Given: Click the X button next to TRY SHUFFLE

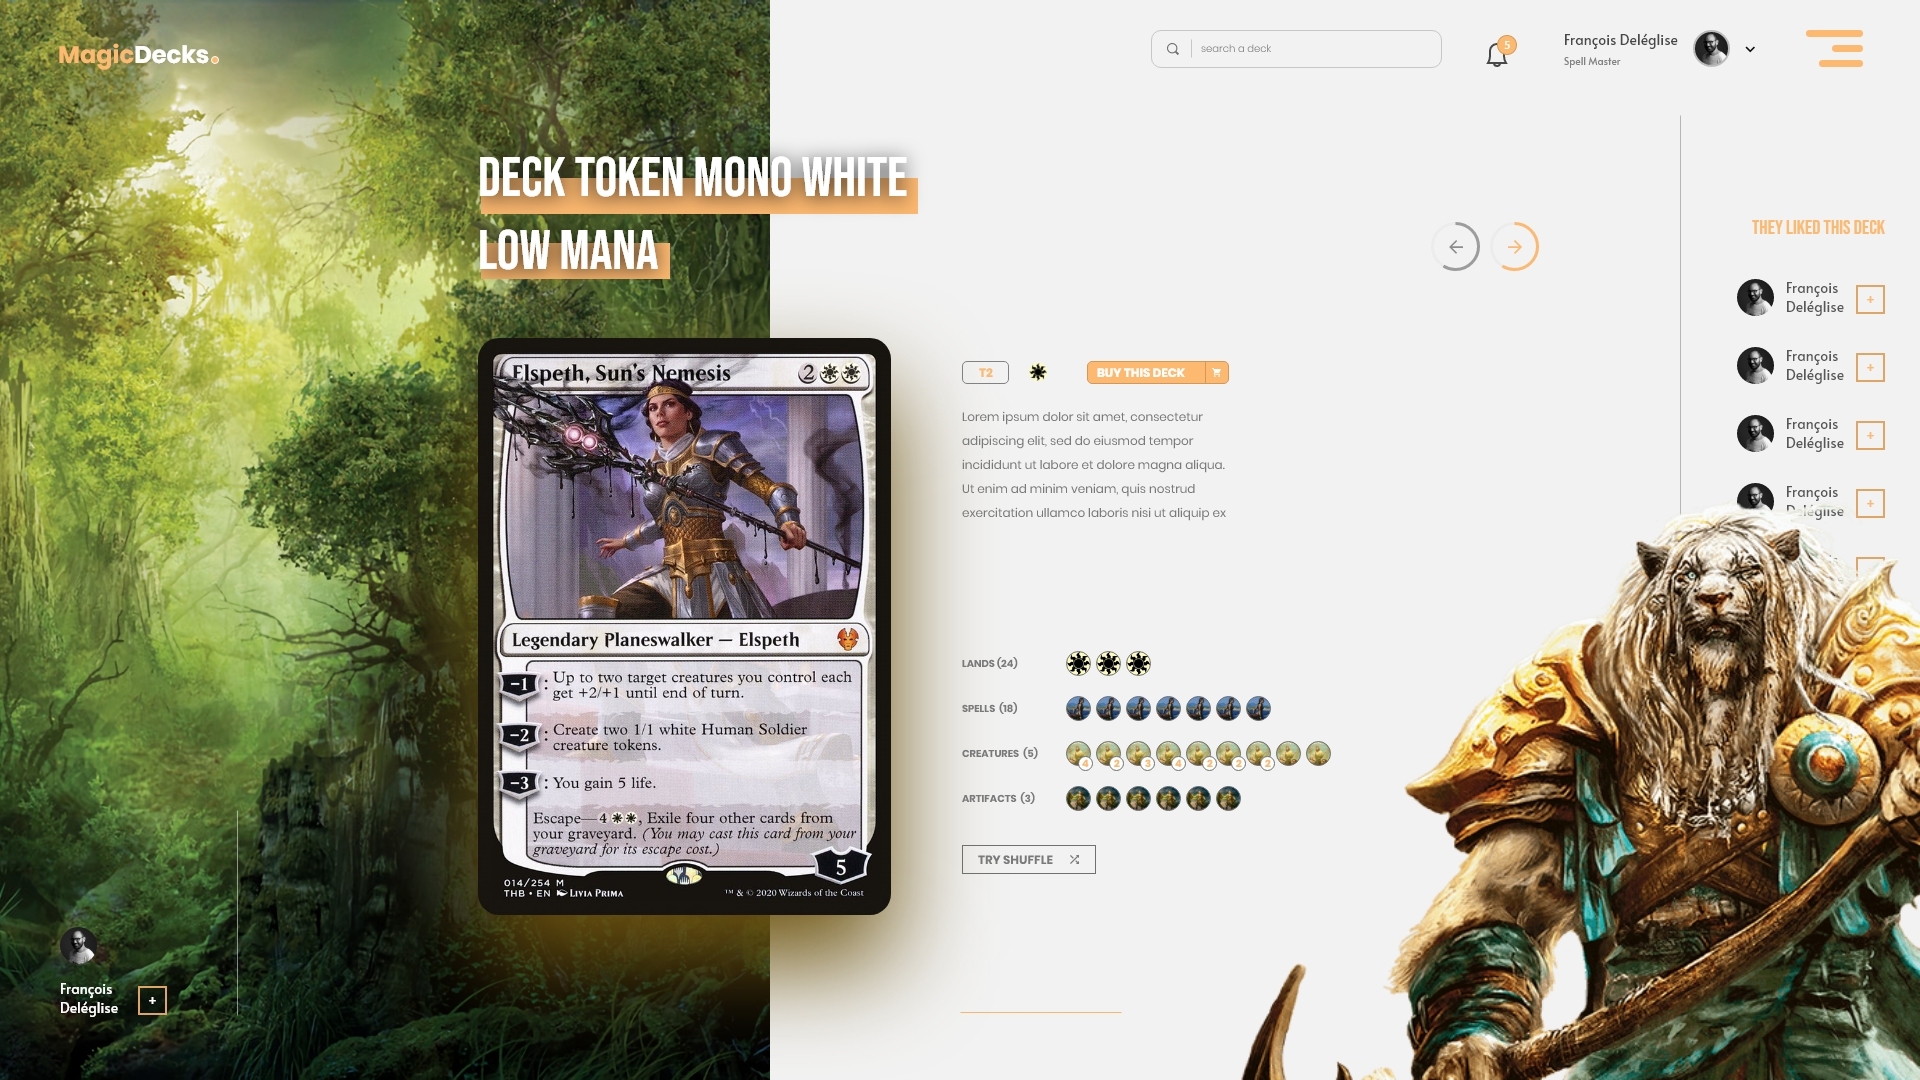Looking at the screenshot, I should 1075,858.
